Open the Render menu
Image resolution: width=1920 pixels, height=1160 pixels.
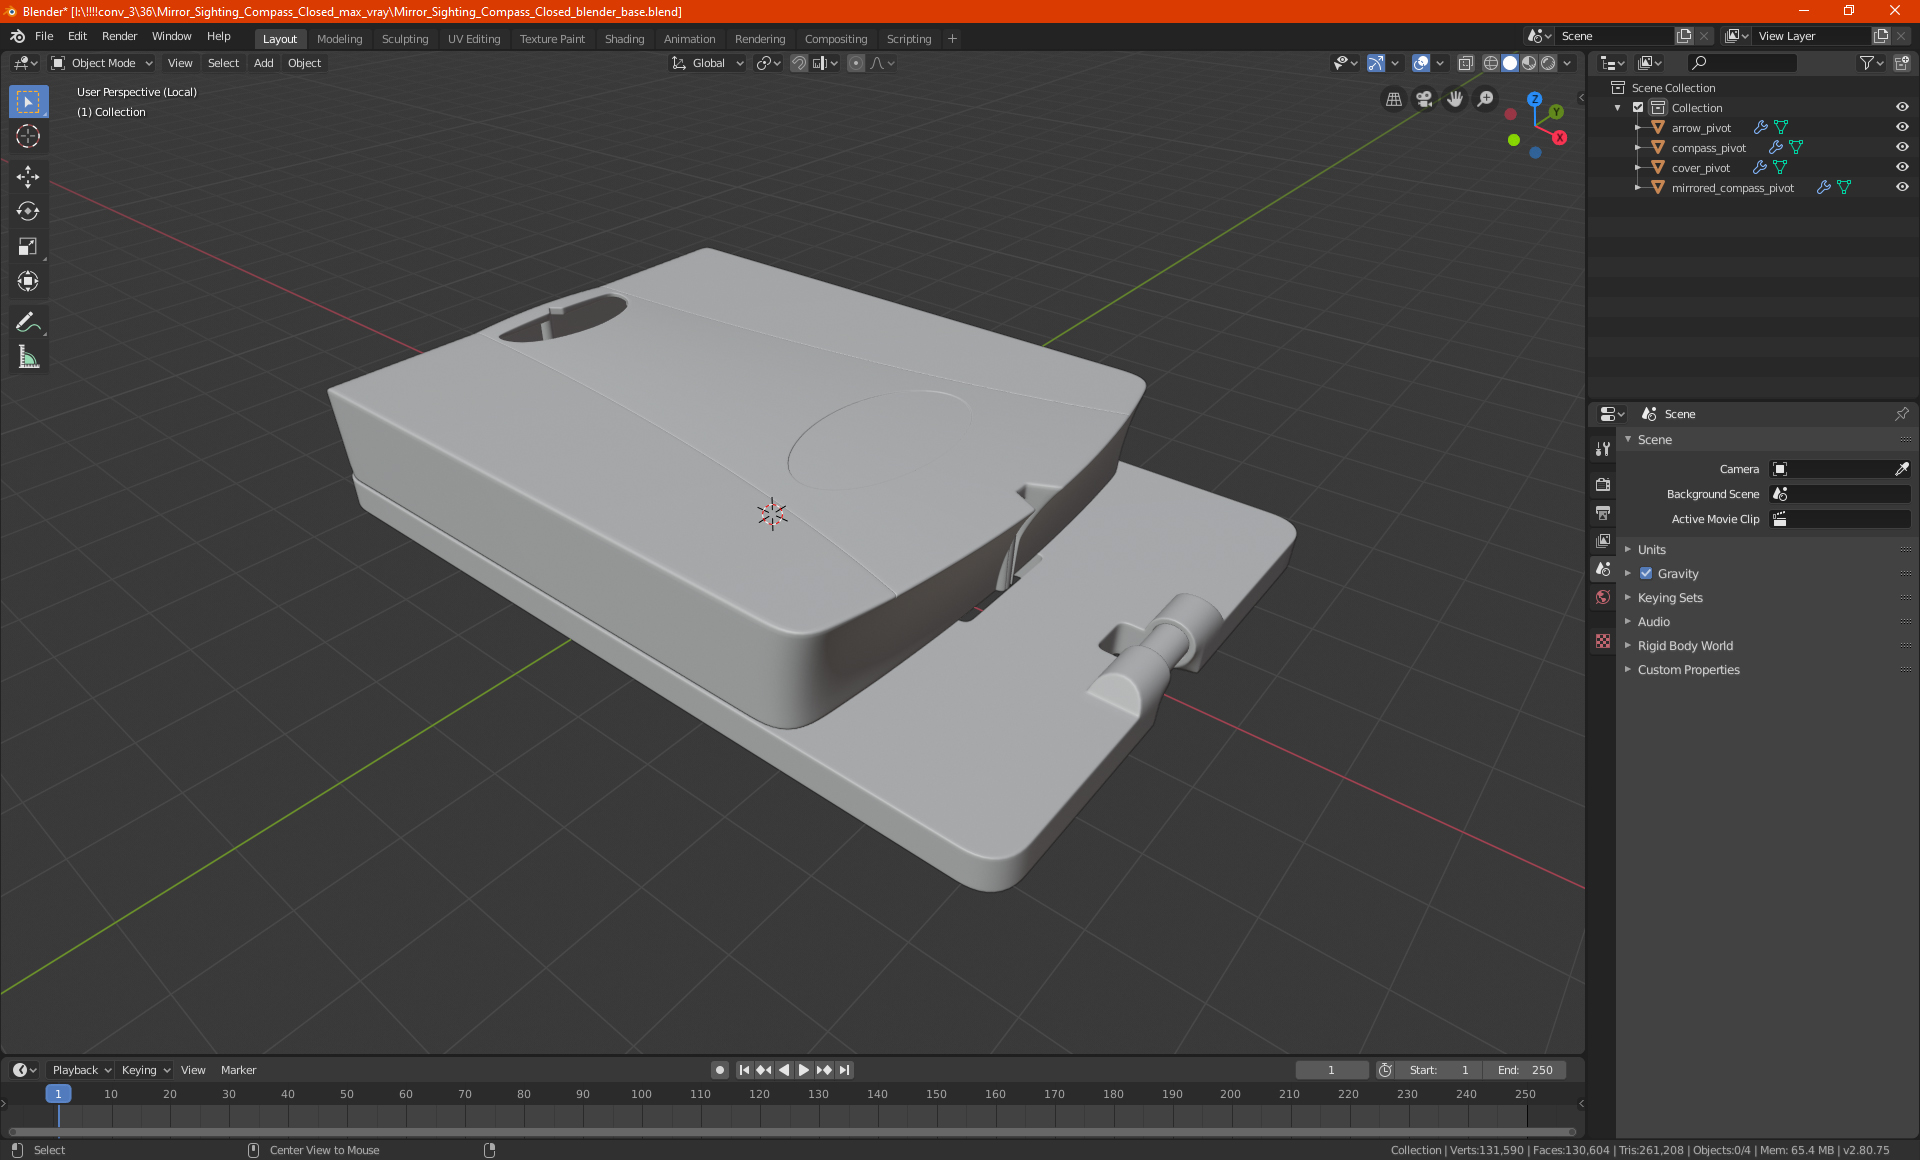[x=119, y=36]
